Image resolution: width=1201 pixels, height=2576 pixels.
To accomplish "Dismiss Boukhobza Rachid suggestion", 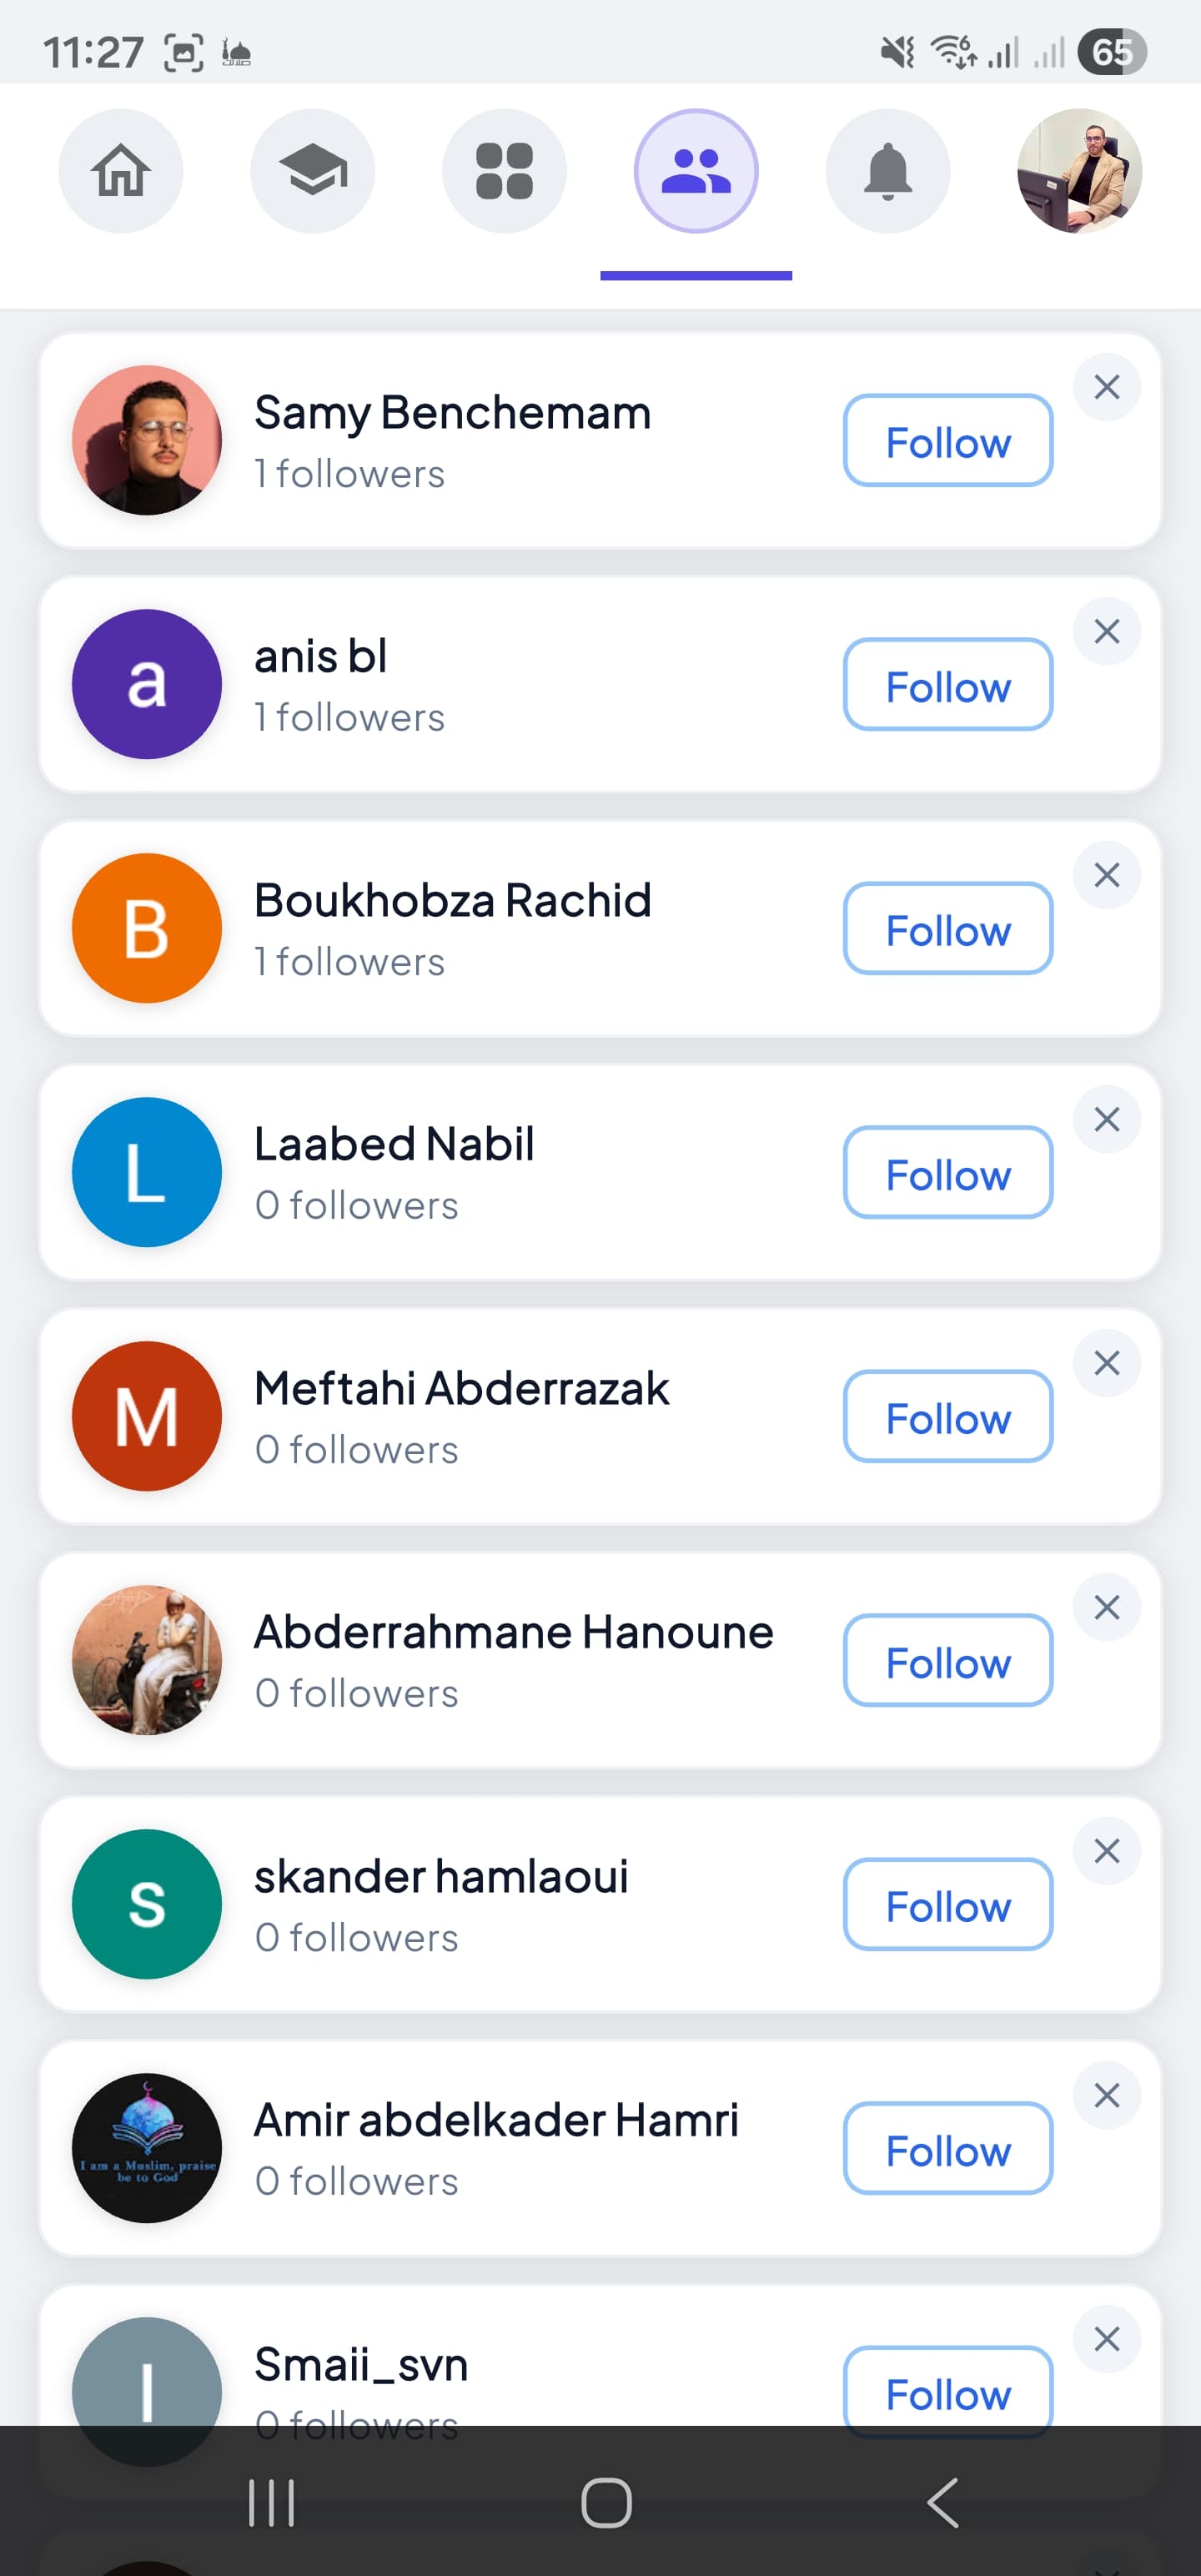I will click(1107, 875).
